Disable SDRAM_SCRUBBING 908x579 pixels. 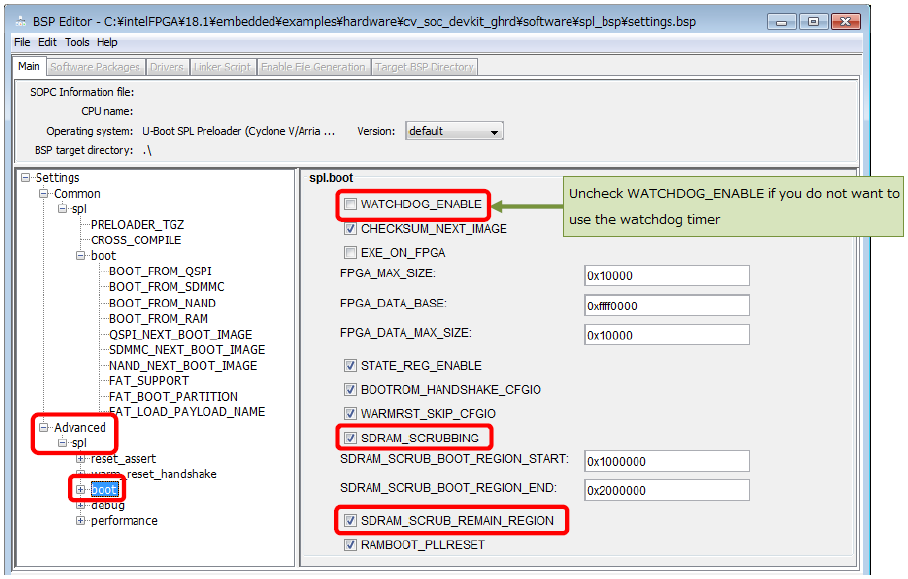351,437
